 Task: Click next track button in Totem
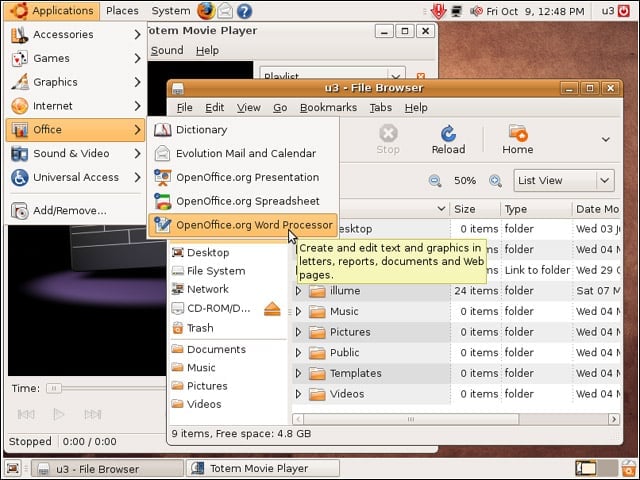click(93, 415)
